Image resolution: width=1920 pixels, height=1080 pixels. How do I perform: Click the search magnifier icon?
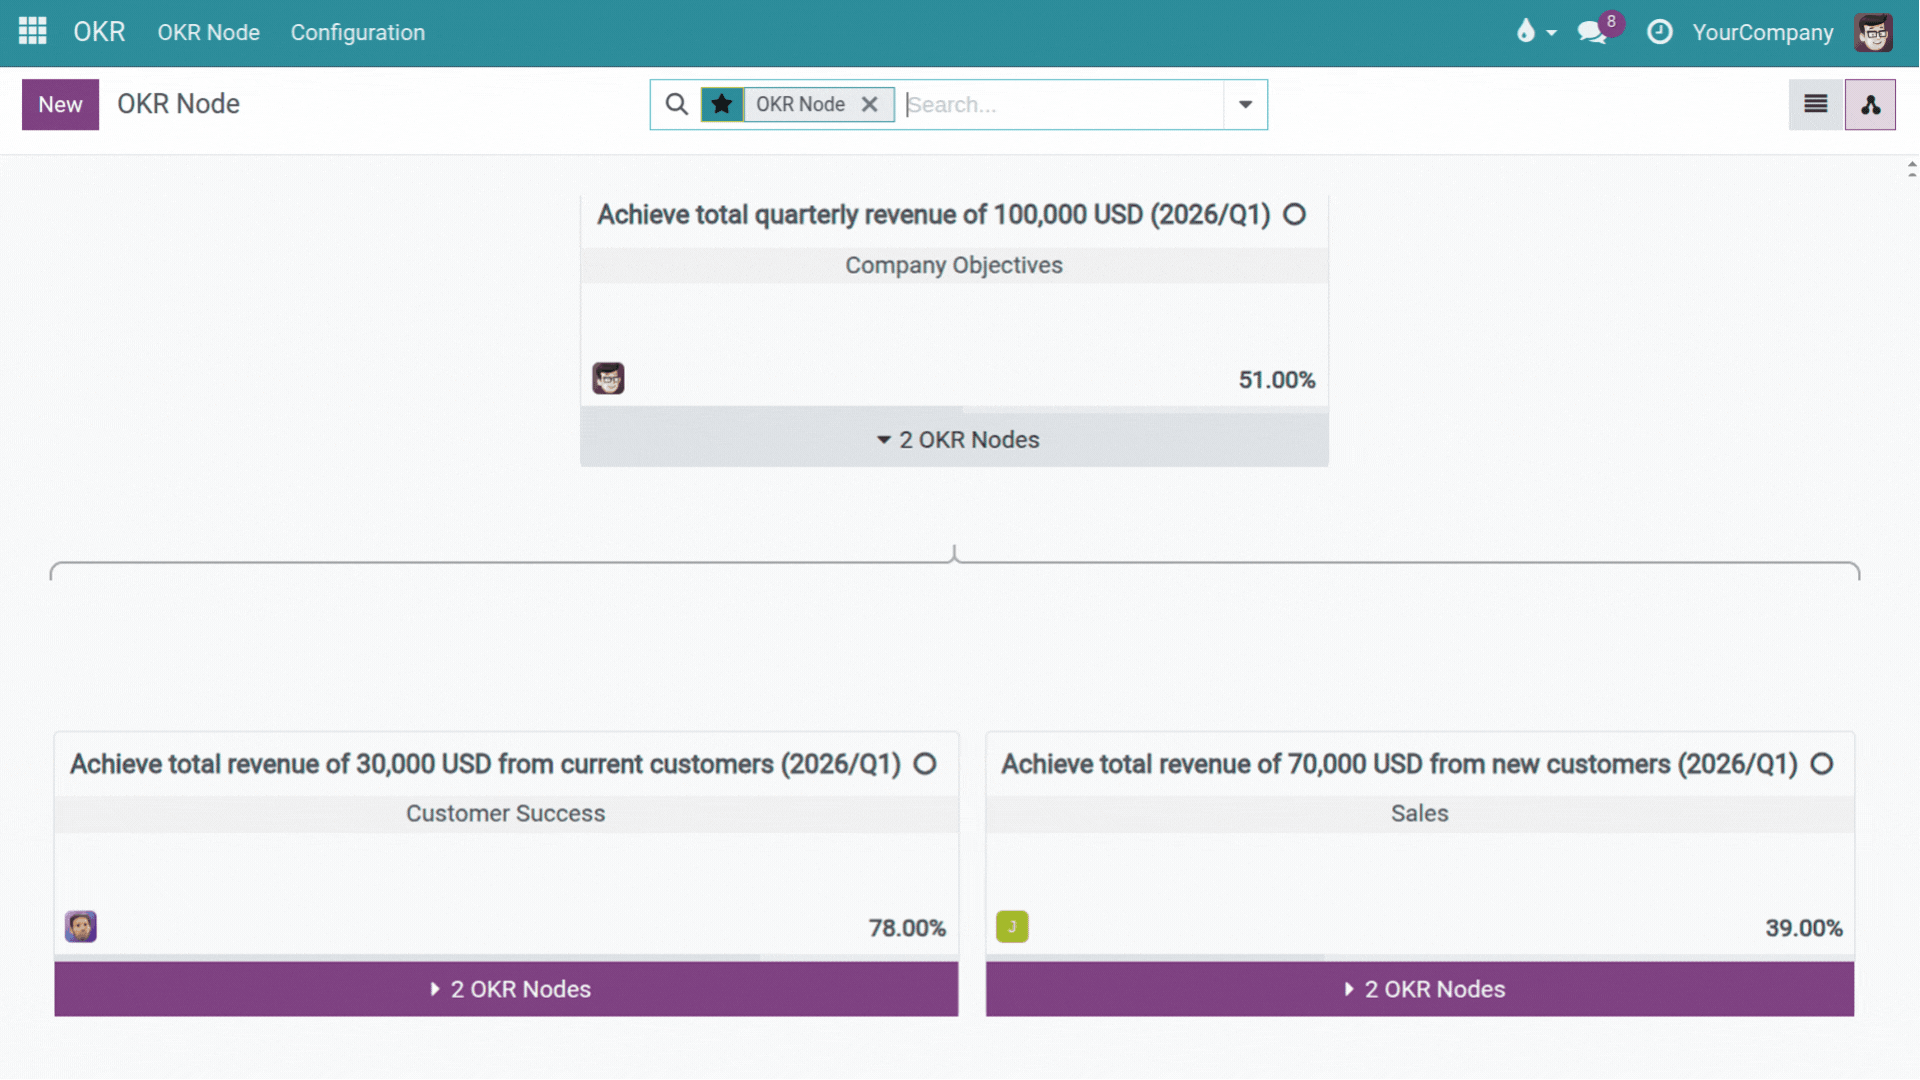click(x=677, y=104)
